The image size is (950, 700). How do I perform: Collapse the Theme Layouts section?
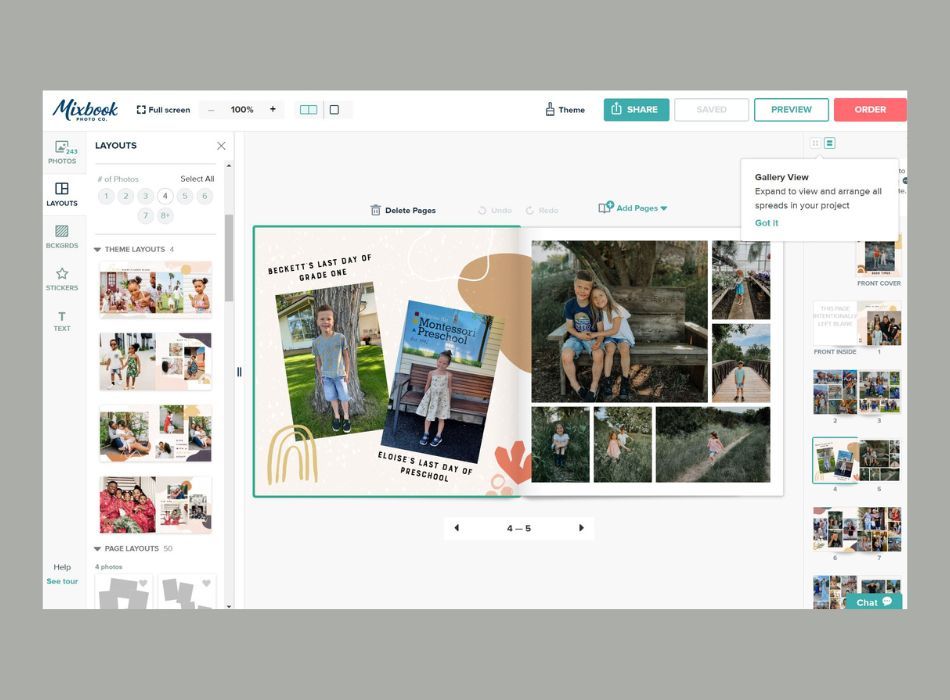pyautogui.click(x=98, y=249)
